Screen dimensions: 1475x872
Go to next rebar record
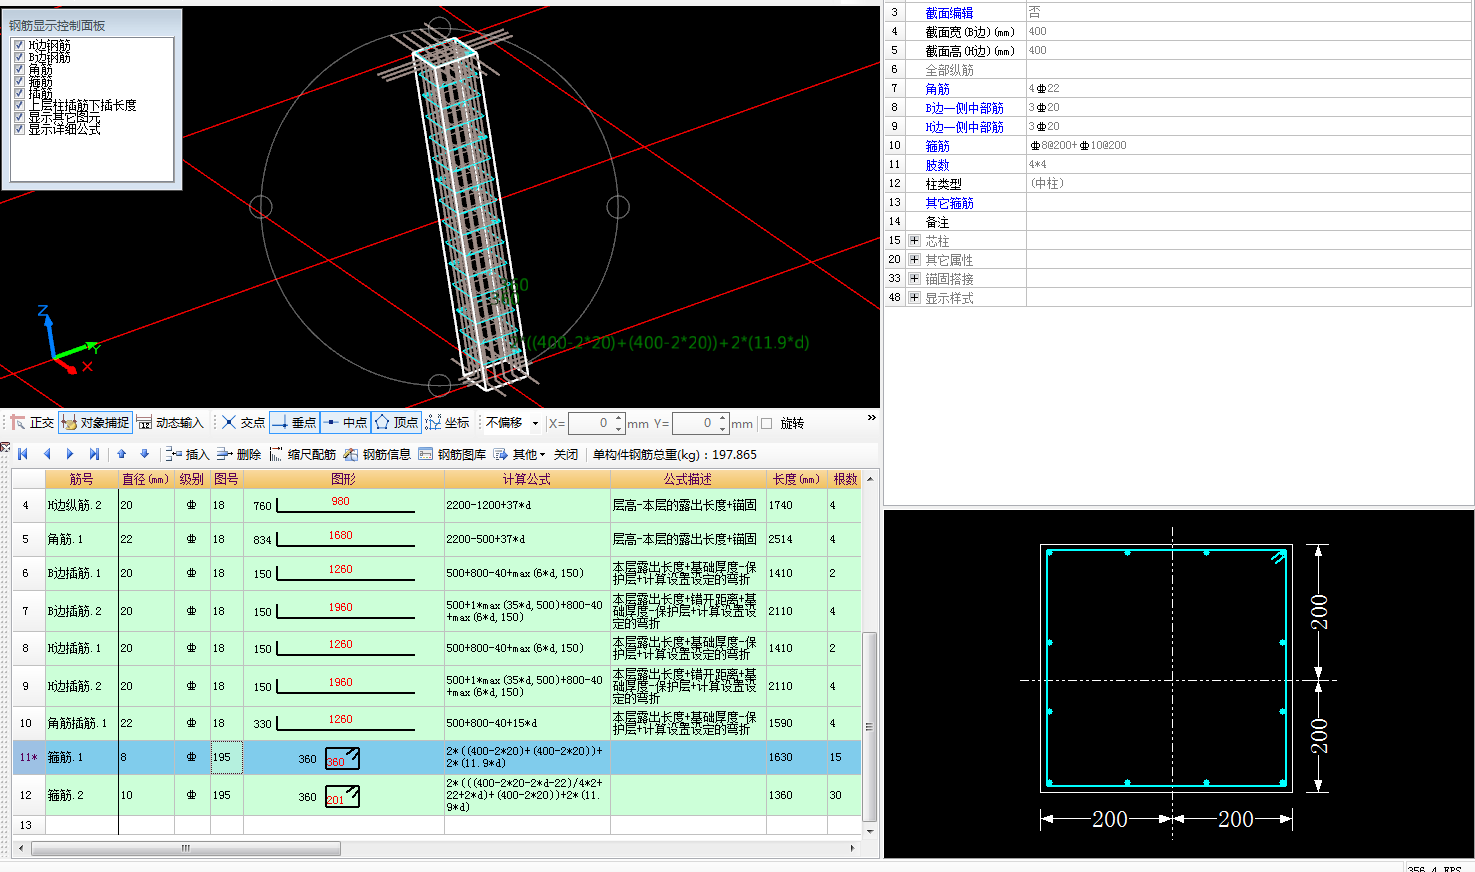point(70,454)
